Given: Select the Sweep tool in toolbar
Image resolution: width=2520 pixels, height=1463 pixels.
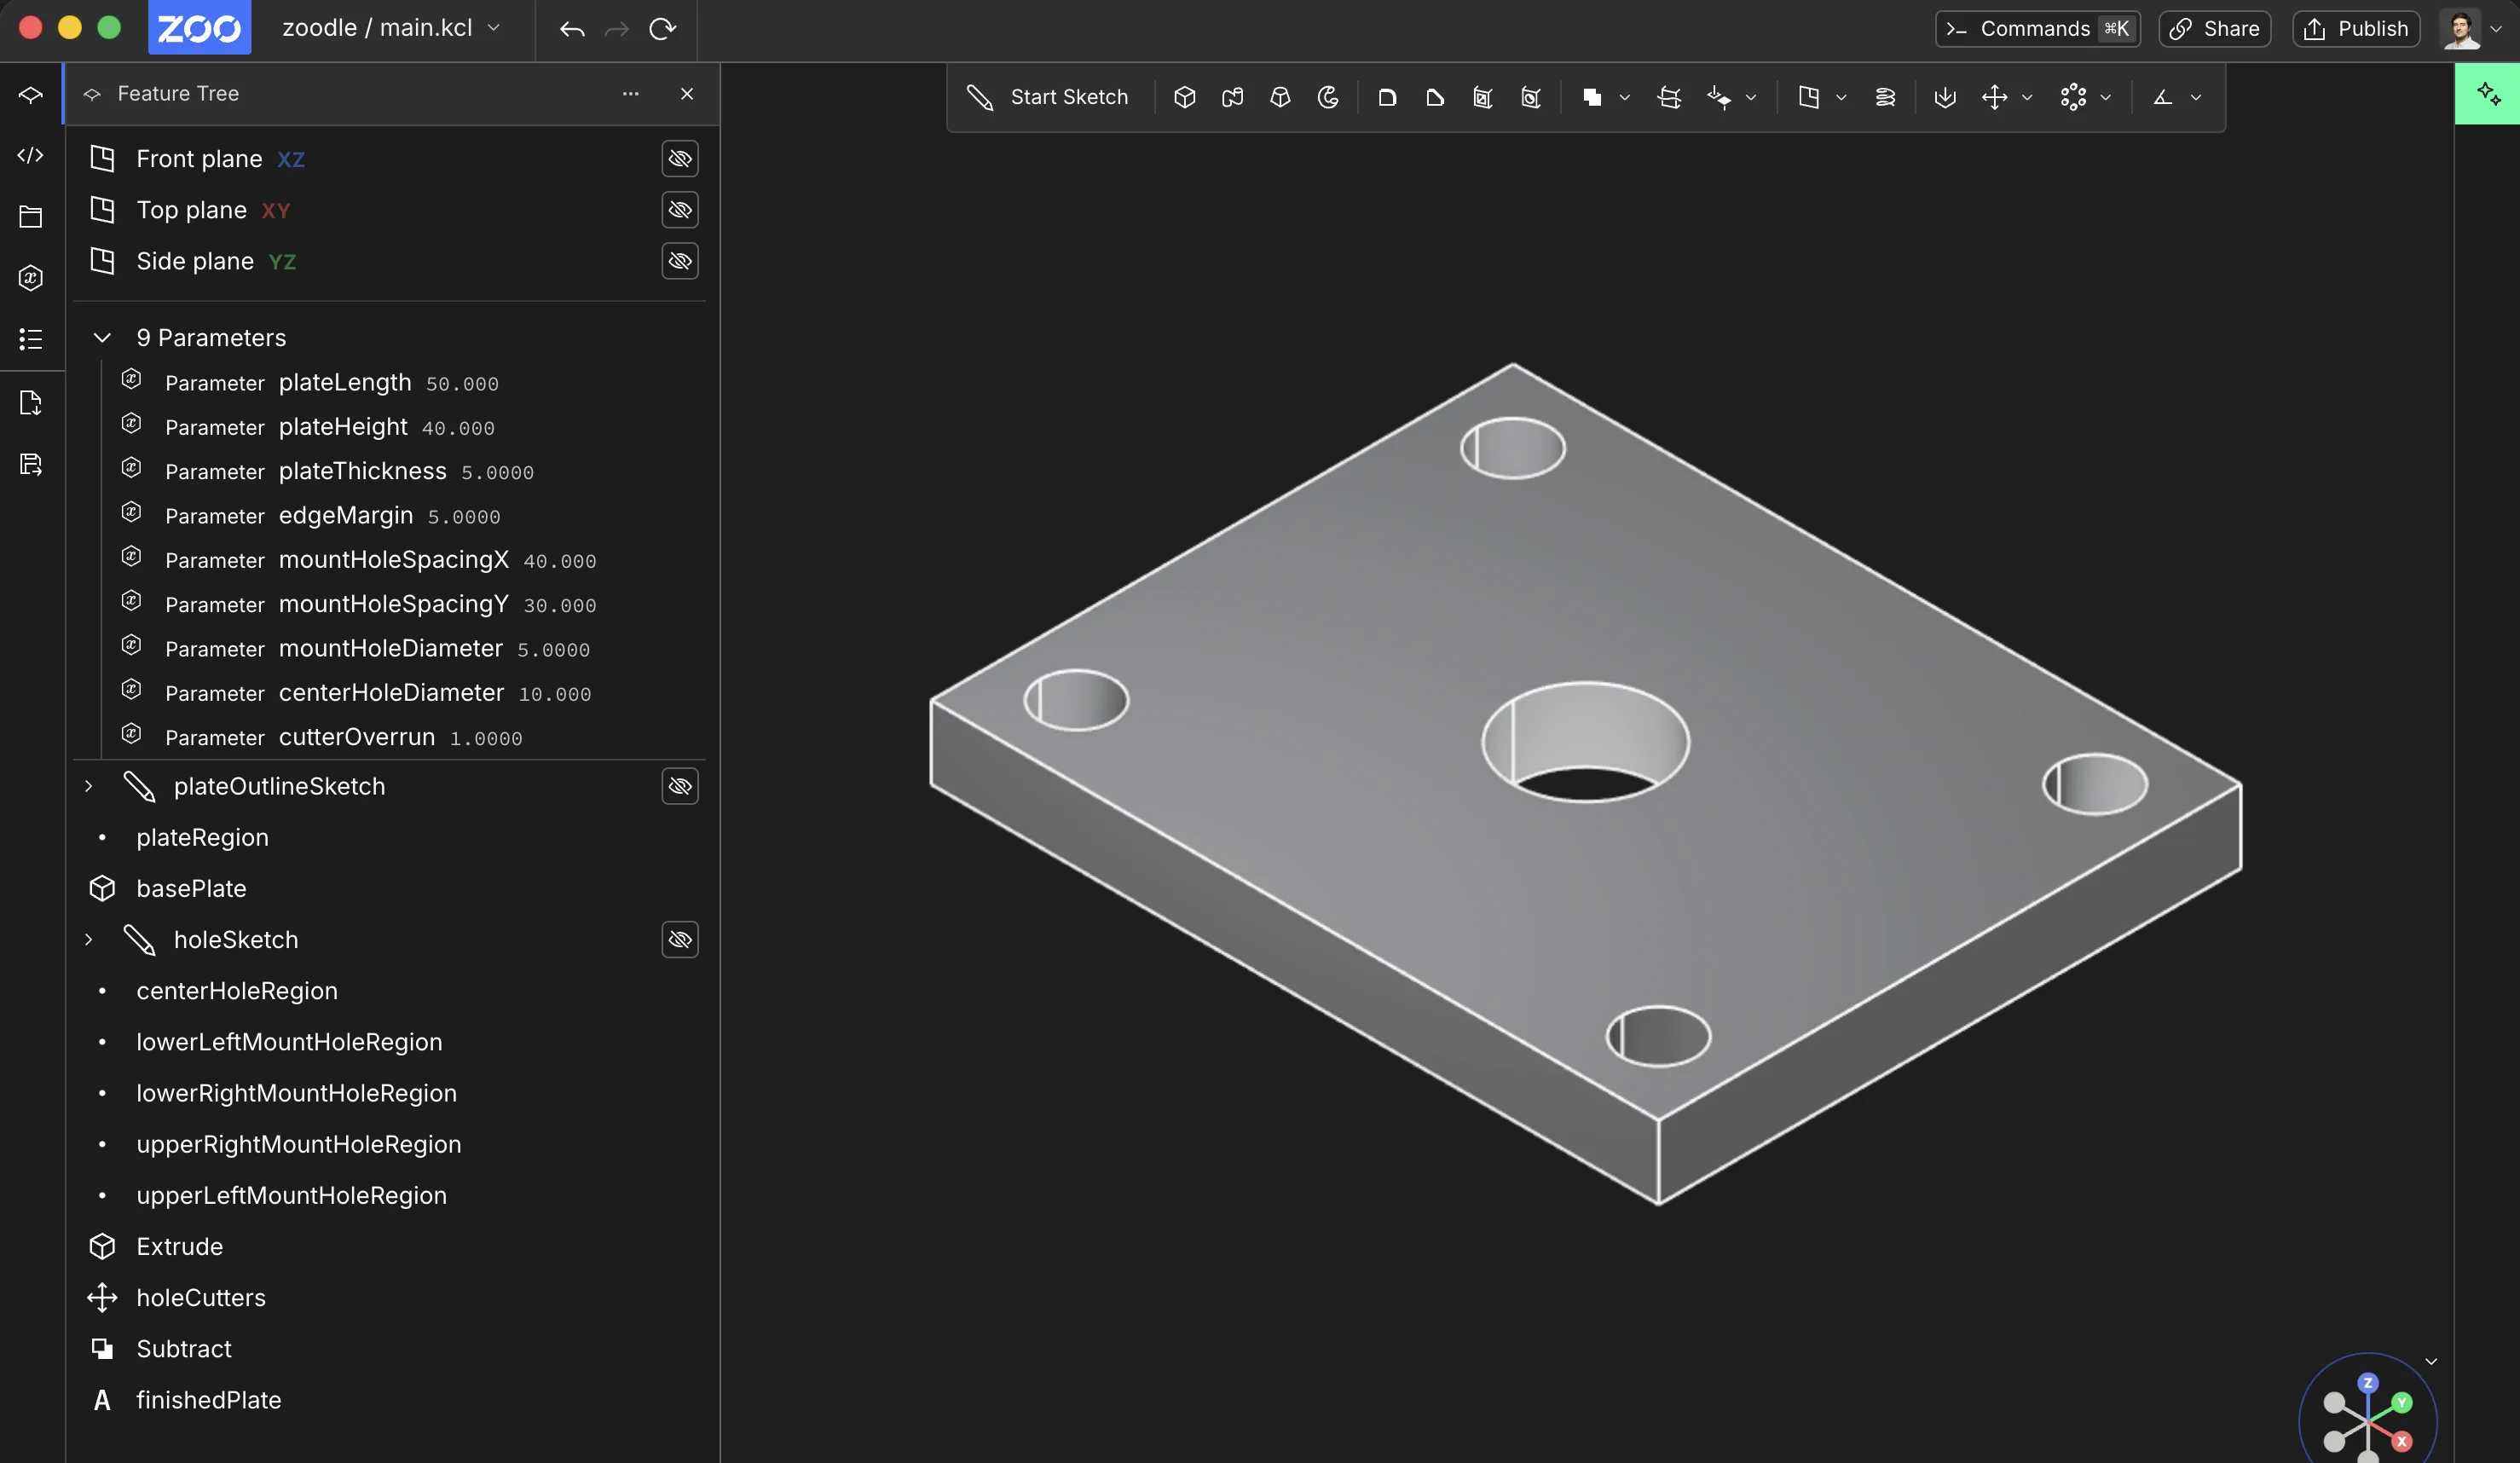Looking at the screenshot, I should [1232, 97].
